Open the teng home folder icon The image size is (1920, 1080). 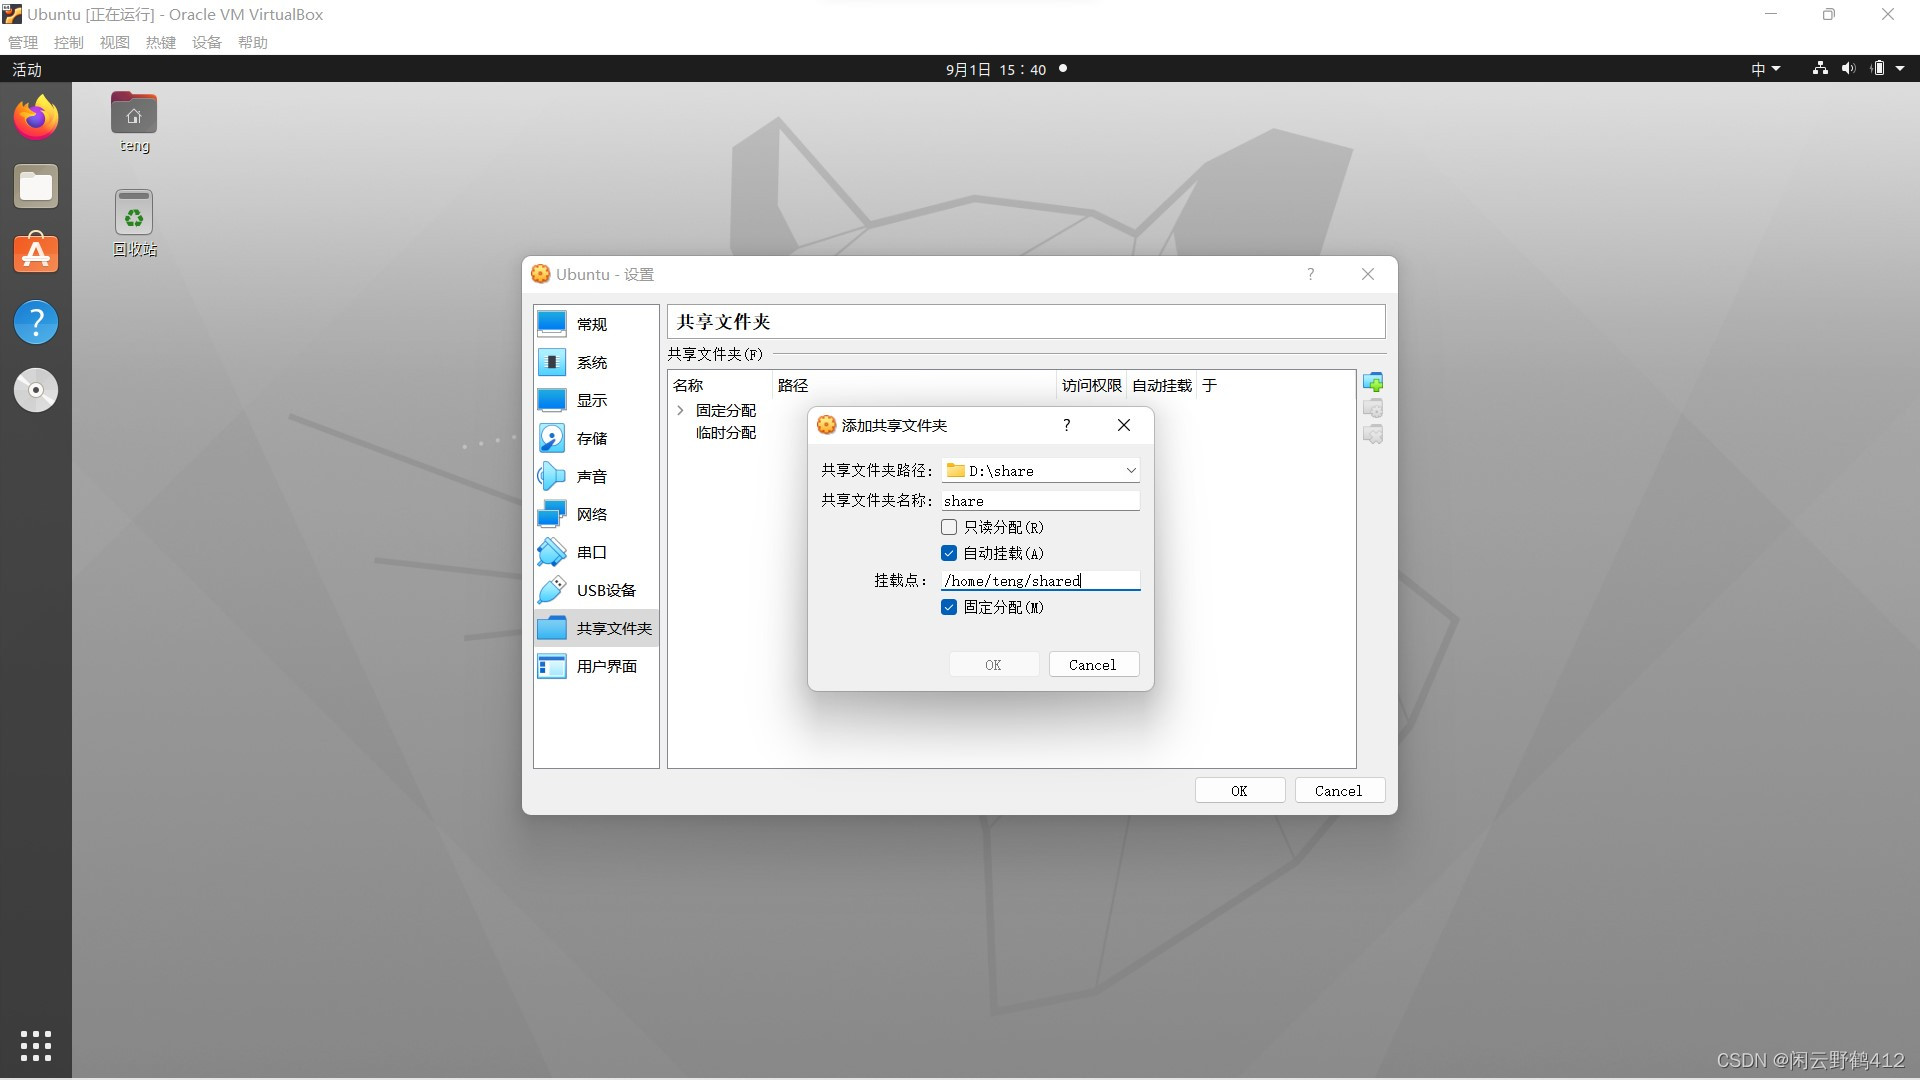tap(134, 123)
